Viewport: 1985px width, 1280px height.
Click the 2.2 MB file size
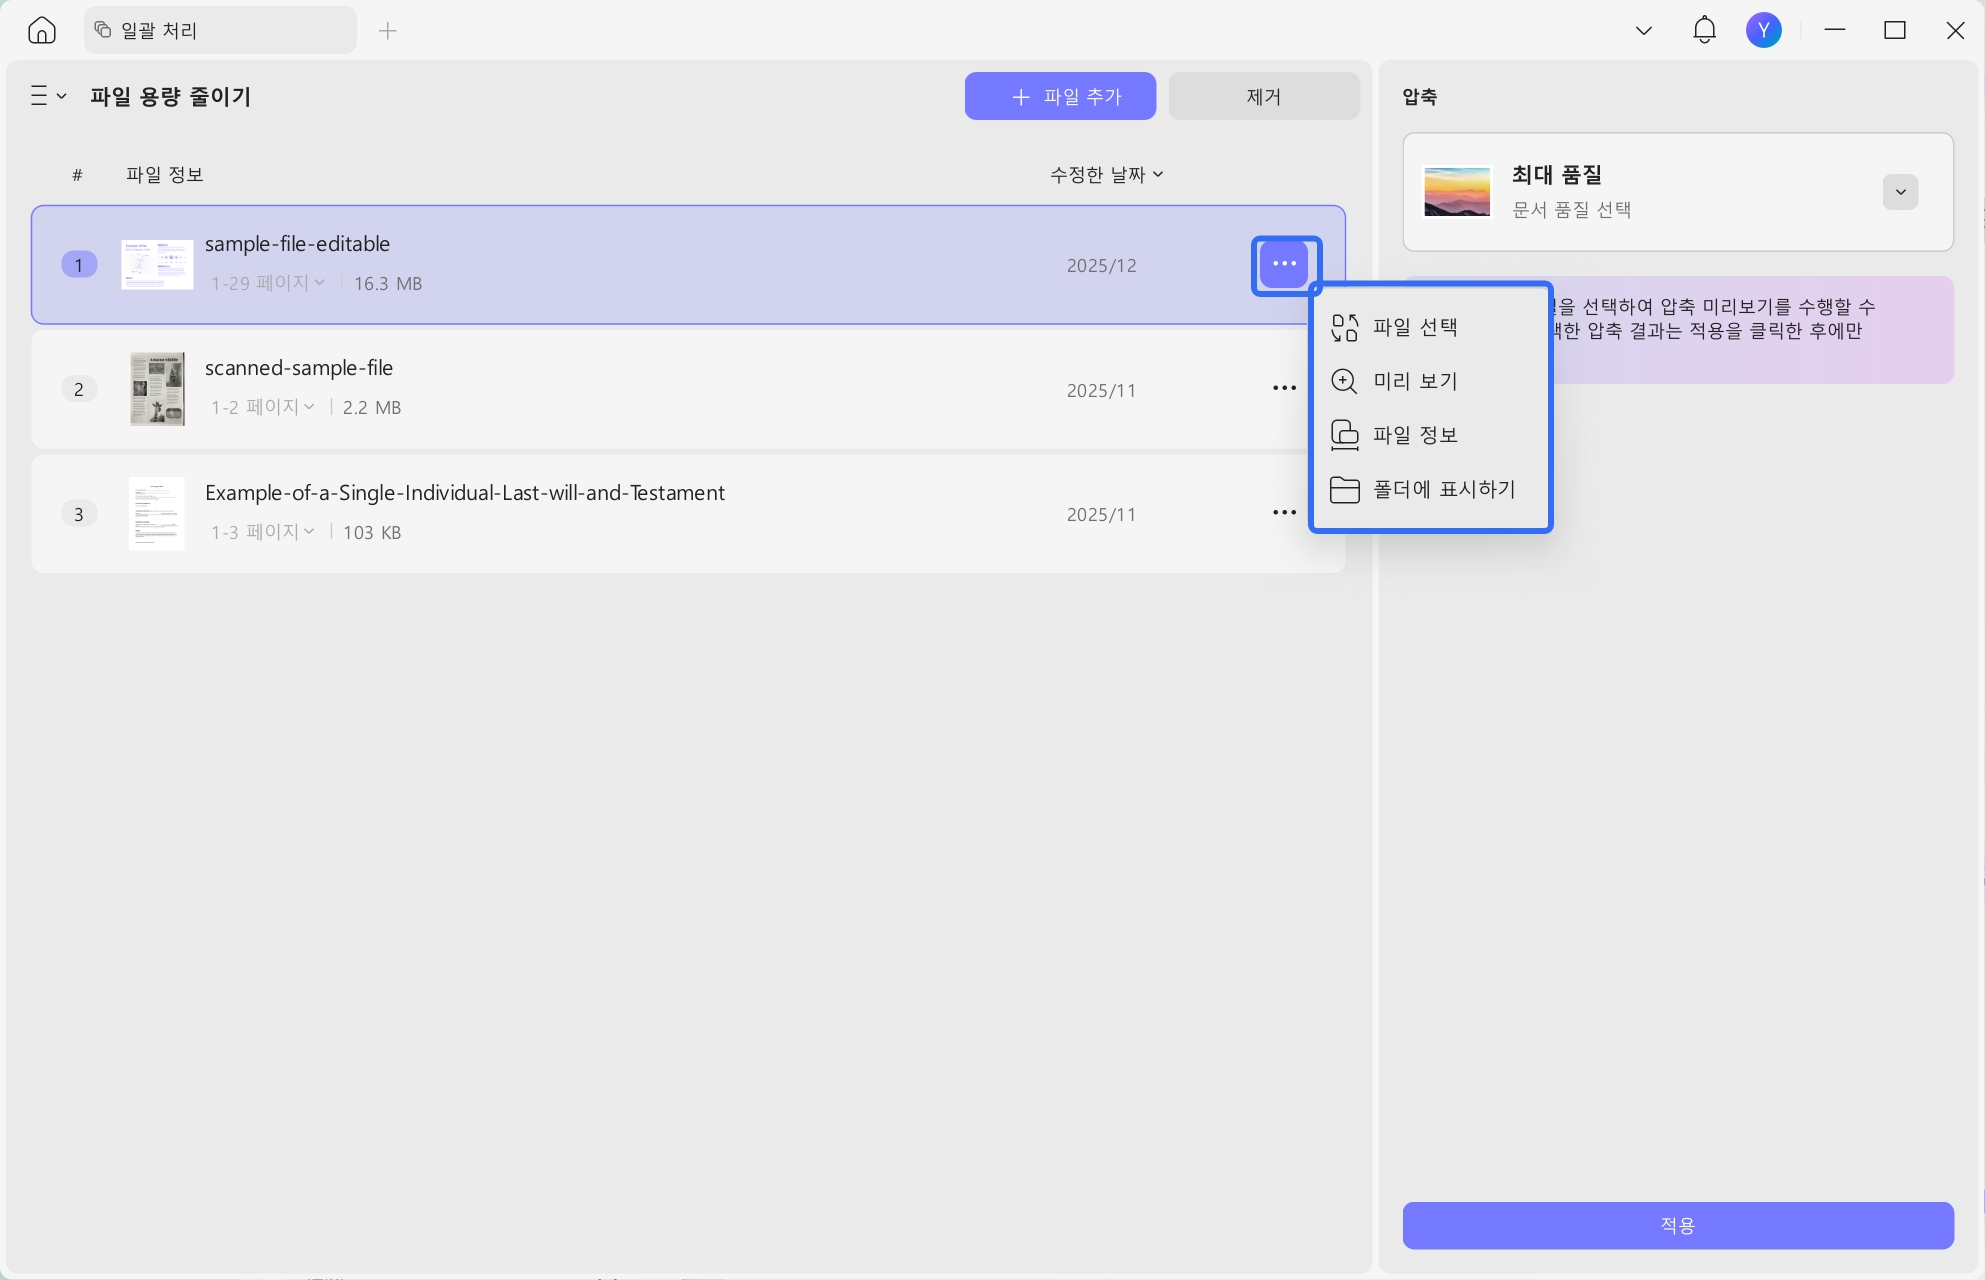click(x=372, y=408)
